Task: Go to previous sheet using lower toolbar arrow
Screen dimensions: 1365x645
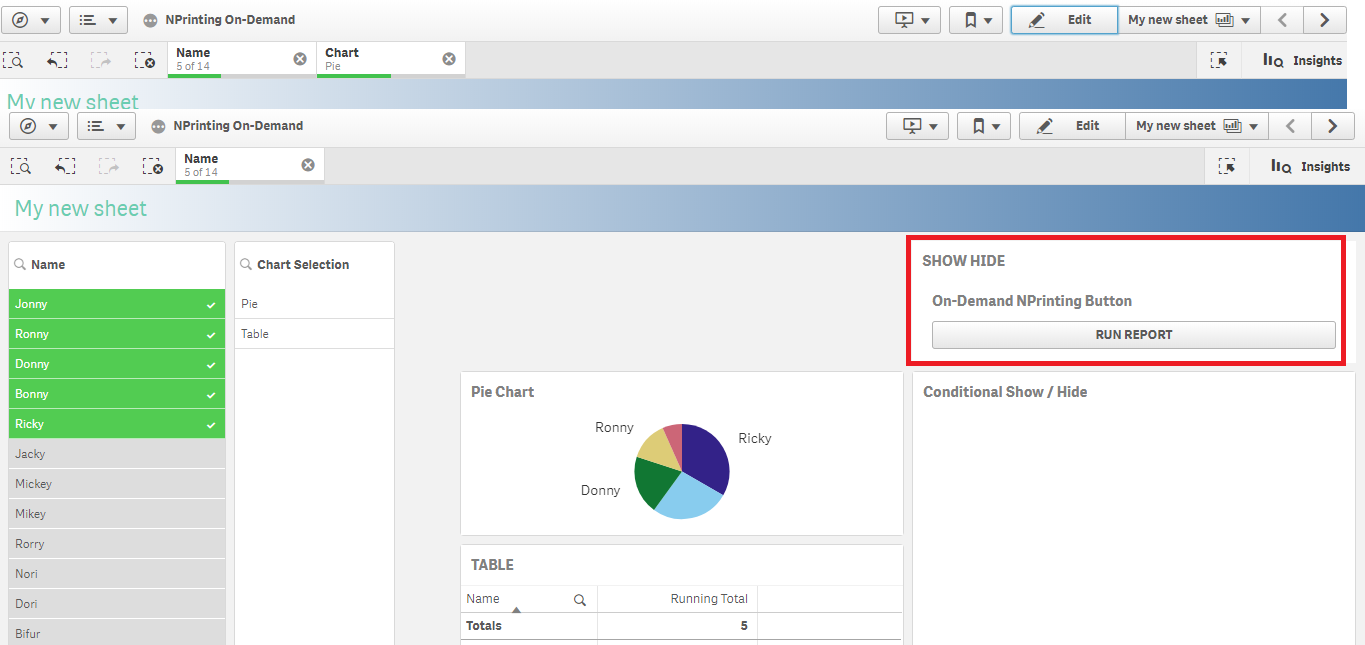Action: click(1290, 126)
